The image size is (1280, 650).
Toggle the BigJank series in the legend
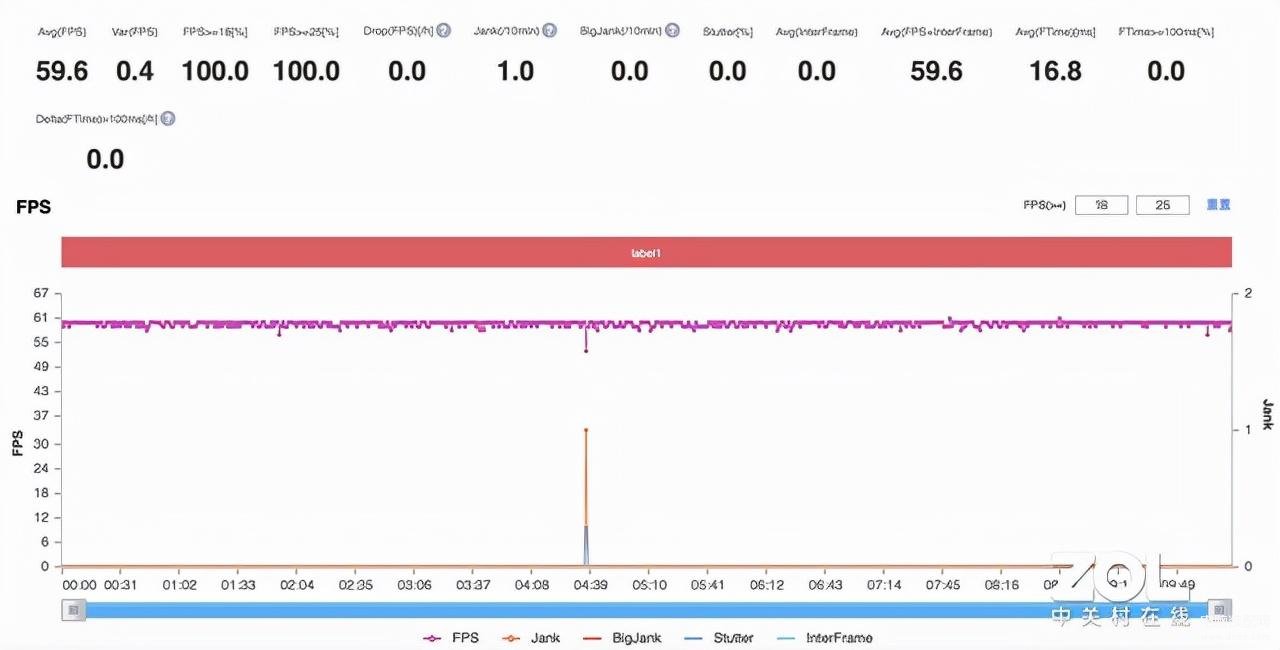tap(623, 638)
